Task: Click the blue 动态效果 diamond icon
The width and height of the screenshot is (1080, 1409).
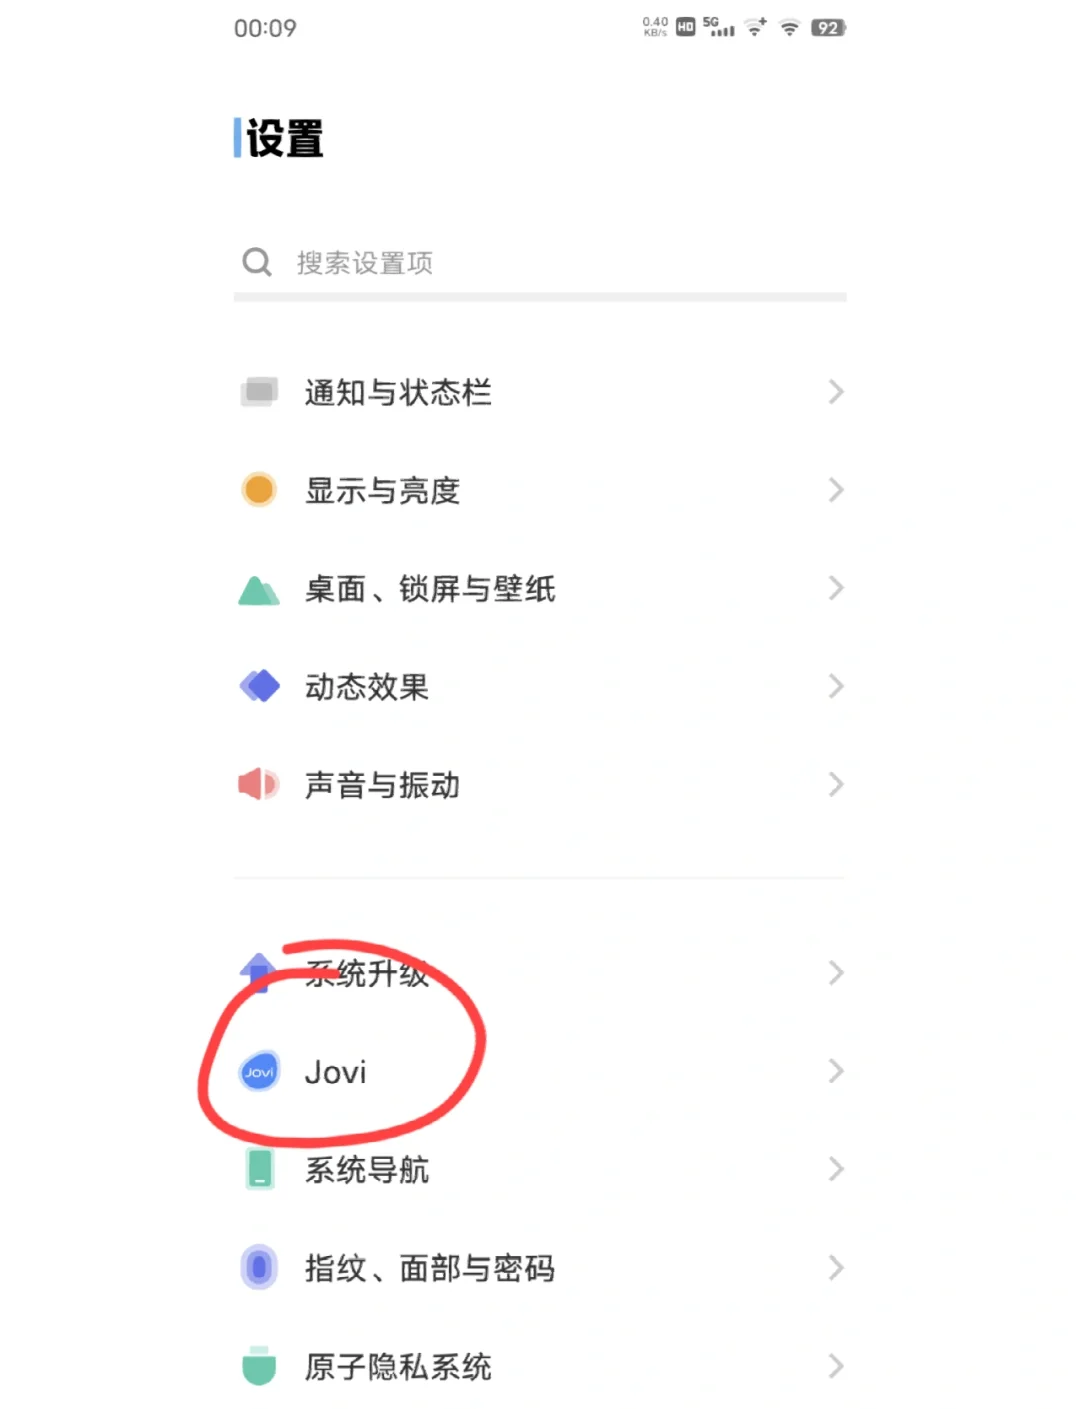Action: [x=258, y=686]
